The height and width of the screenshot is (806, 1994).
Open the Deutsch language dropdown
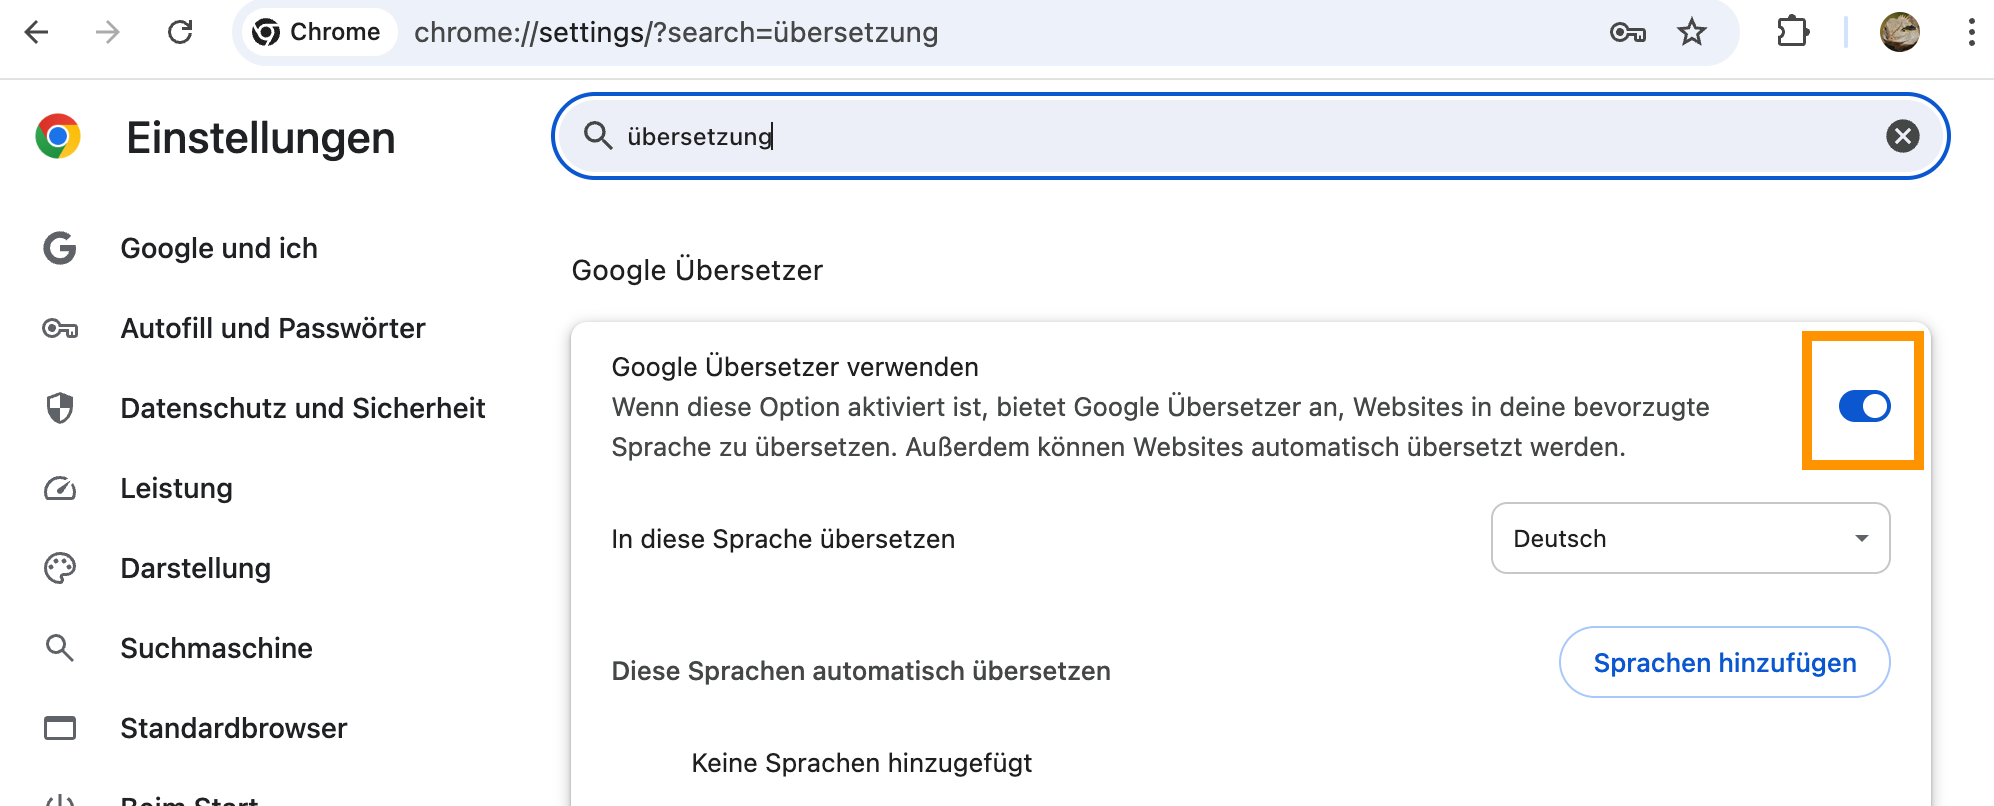pyautogui.click(x=1690, y=538)
